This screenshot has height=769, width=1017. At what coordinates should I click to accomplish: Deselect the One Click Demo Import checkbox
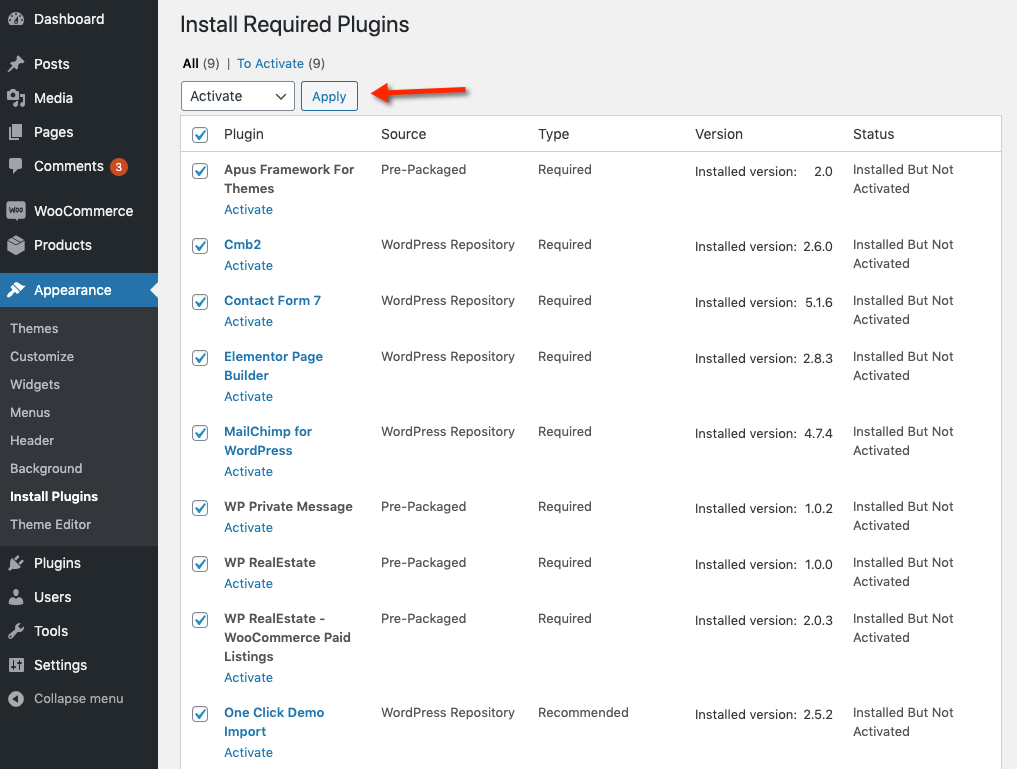tap(200, 714)
